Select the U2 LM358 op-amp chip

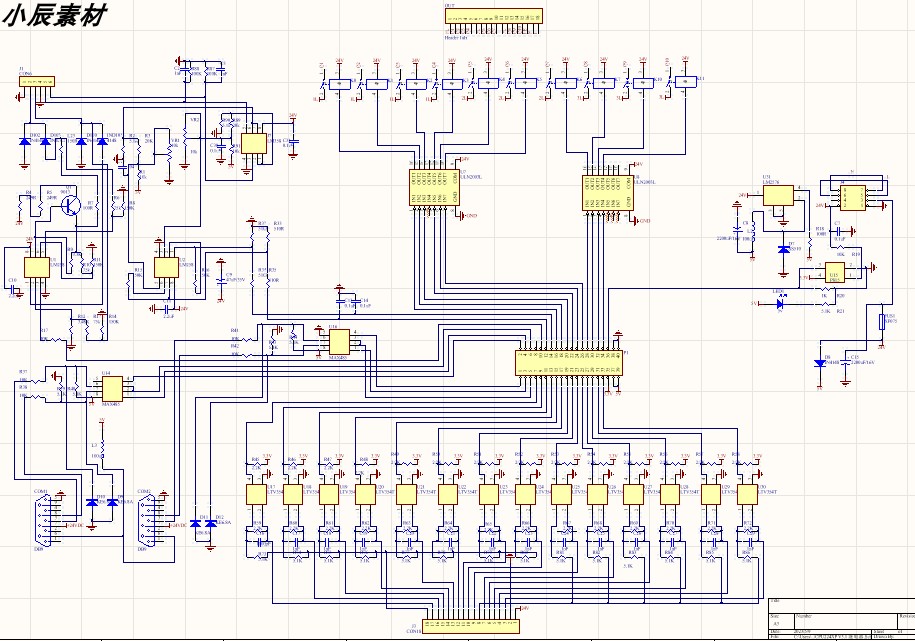pyautogui.click(x=166, y=267)
